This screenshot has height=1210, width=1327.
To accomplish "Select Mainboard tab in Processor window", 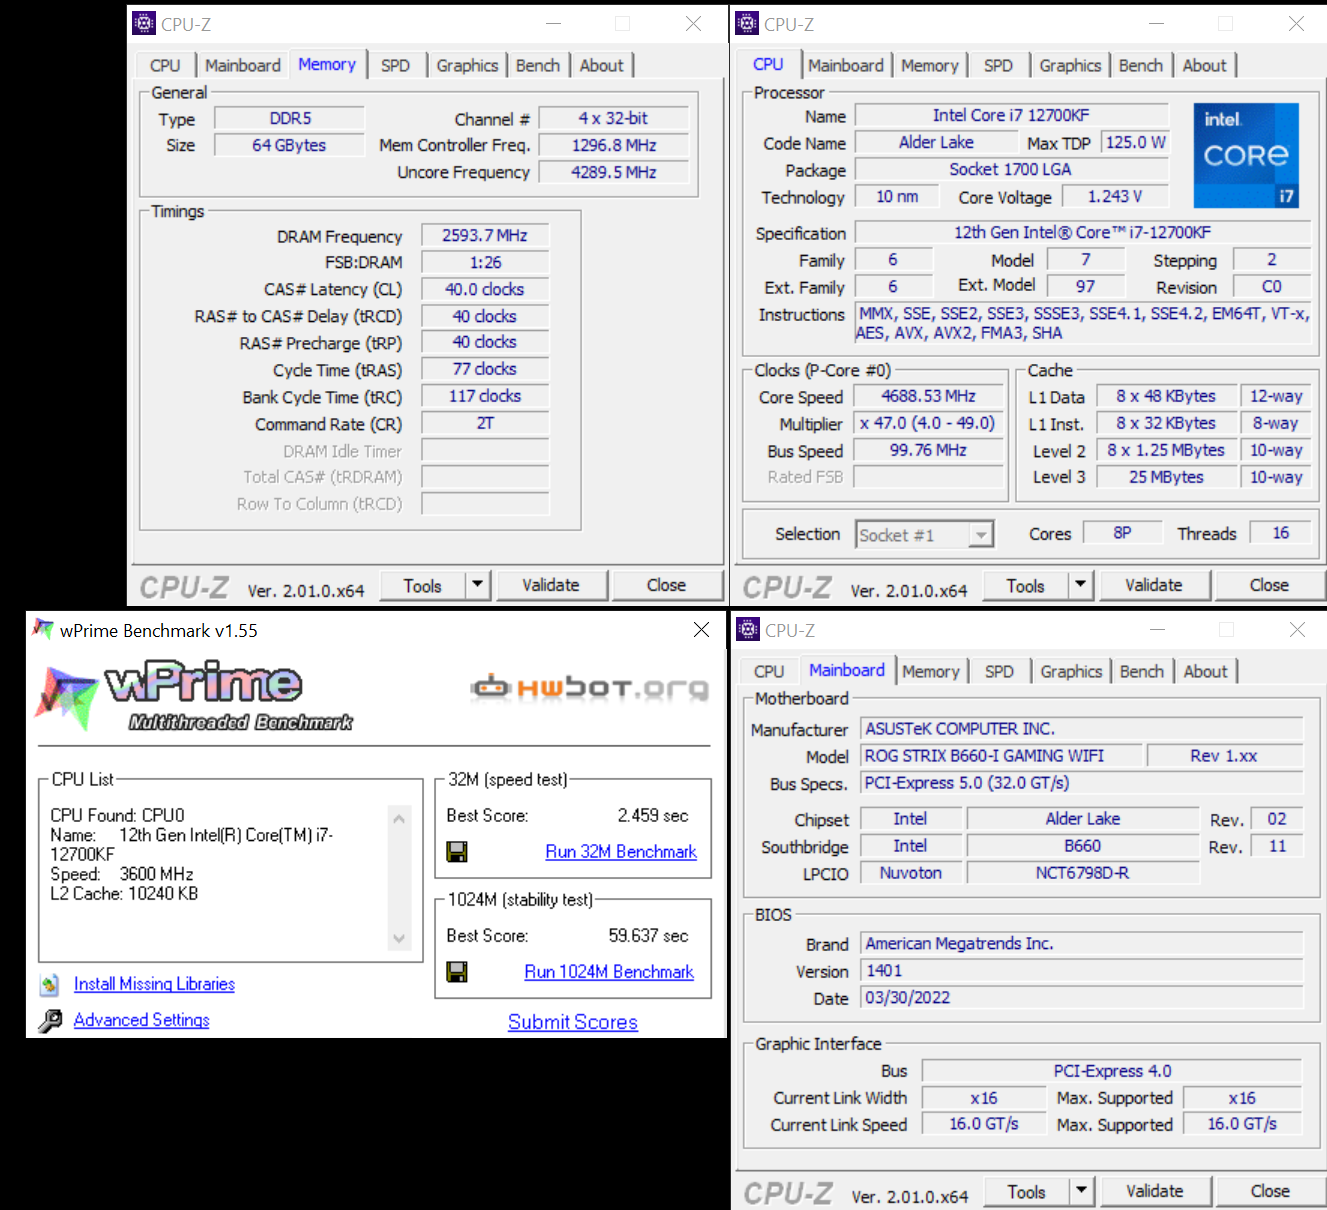I will pyautogui.click(x=846, y=66).
